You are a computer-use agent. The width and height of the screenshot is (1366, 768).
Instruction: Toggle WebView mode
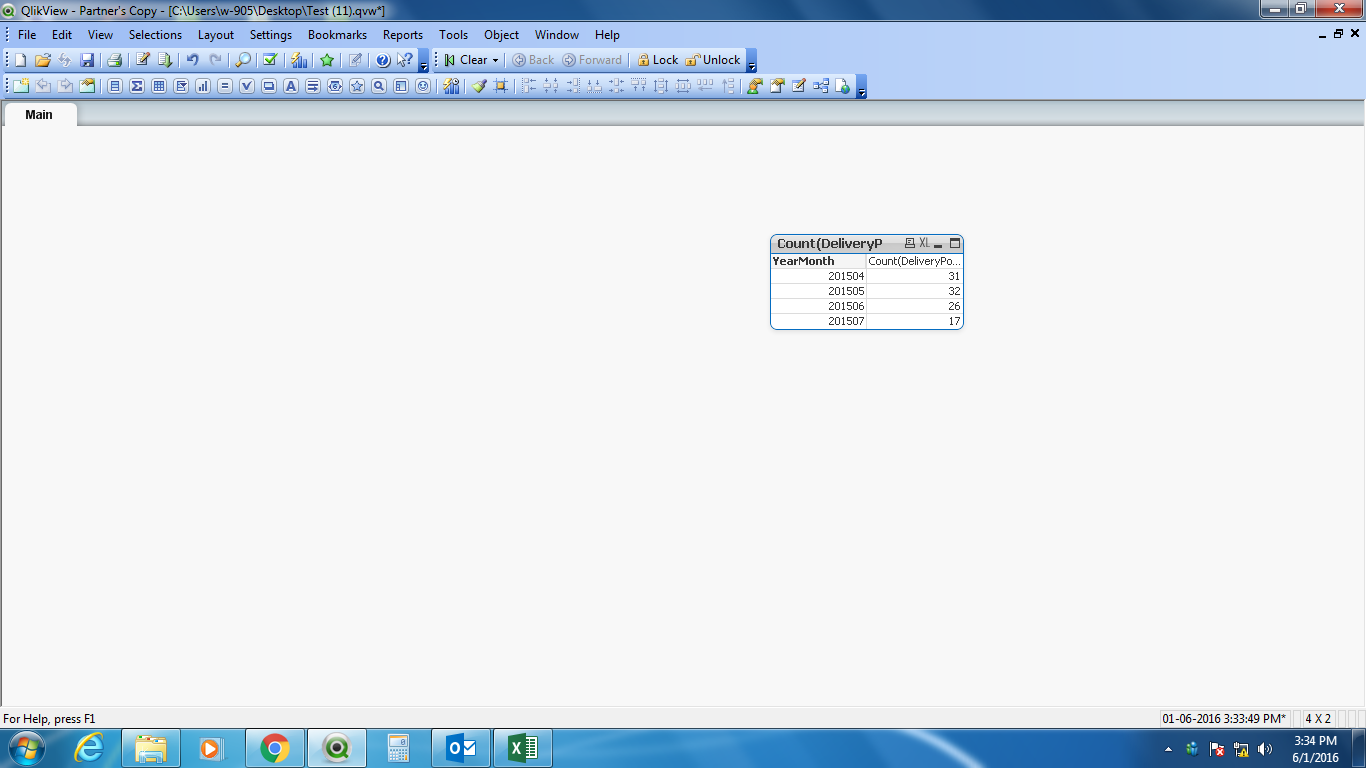pos(843,86)
